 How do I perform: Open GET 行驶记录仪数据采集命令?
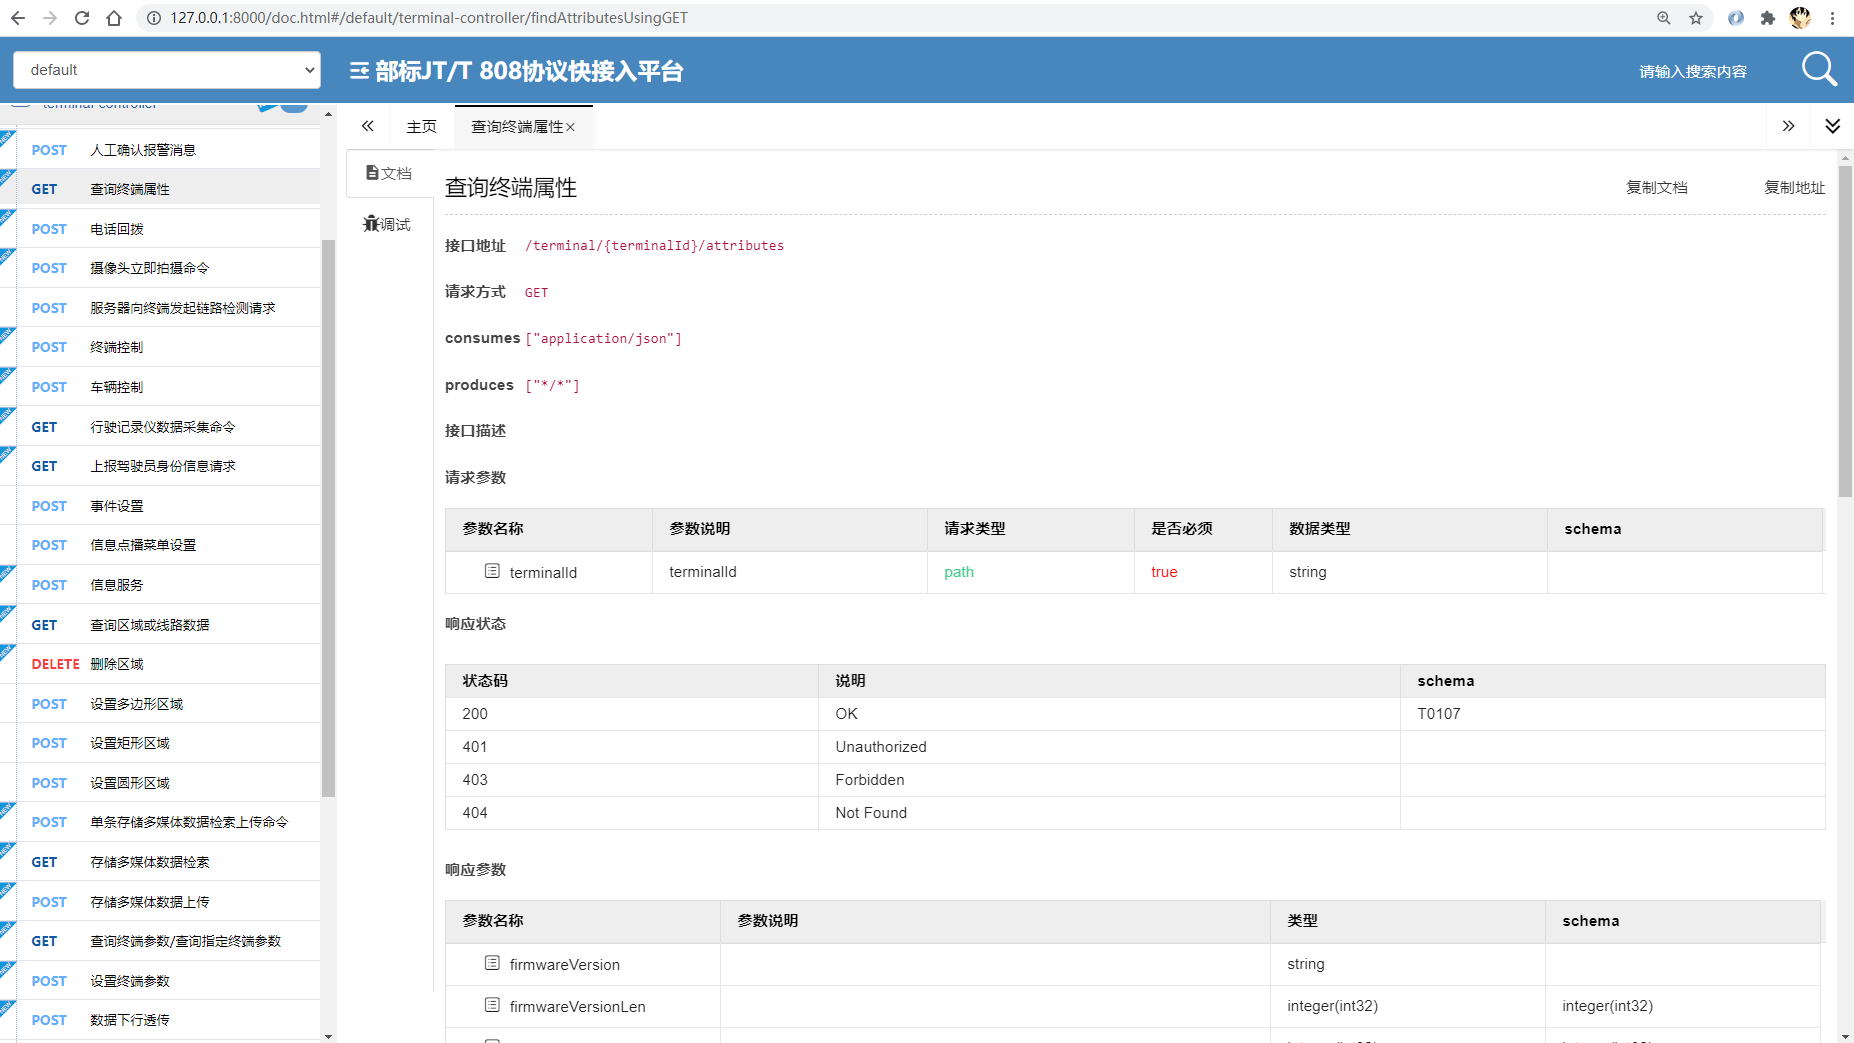[x=160, y=427]
